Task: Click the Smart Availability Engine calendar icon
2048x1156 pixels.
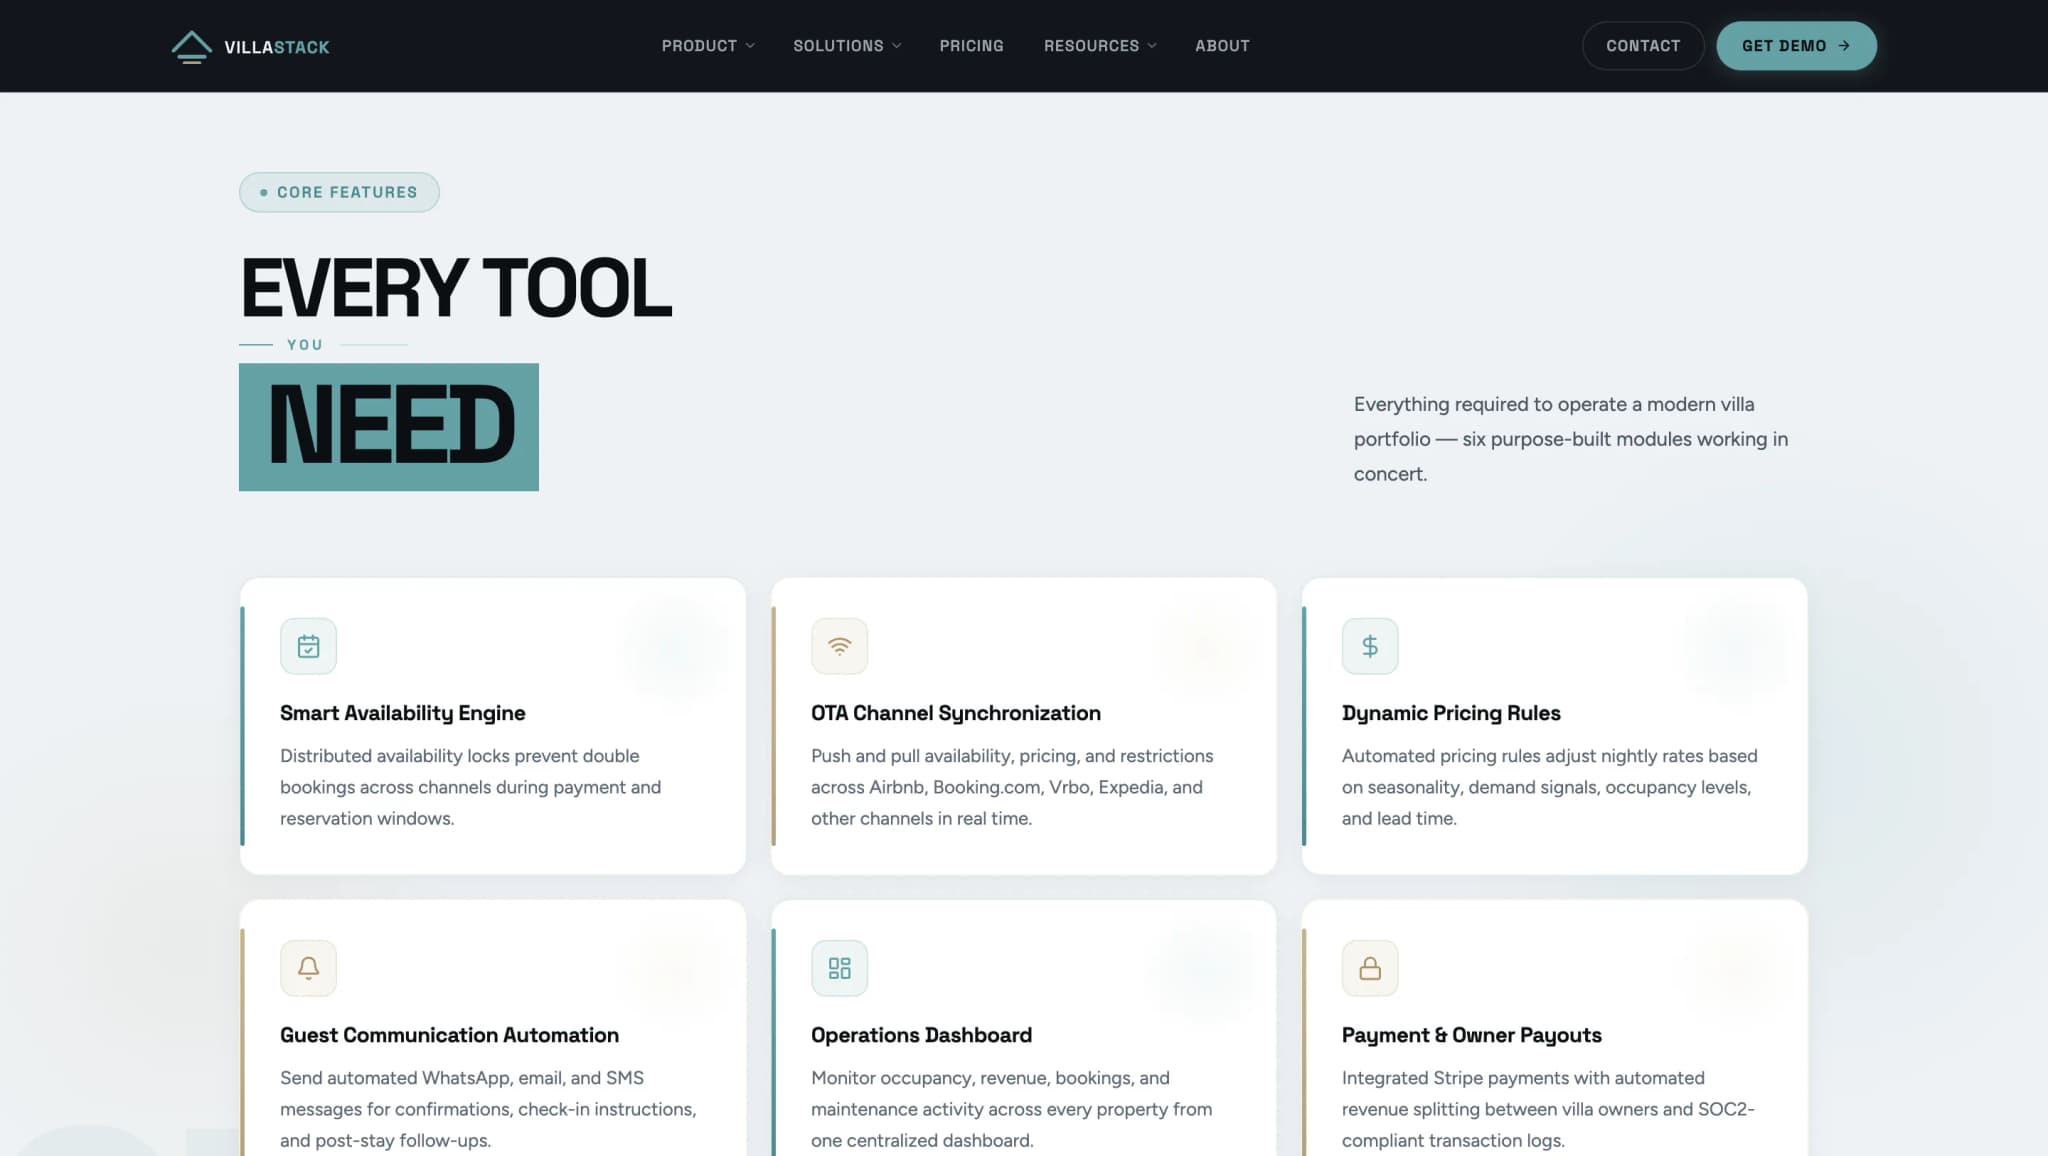Action: (x=308, y=646)
